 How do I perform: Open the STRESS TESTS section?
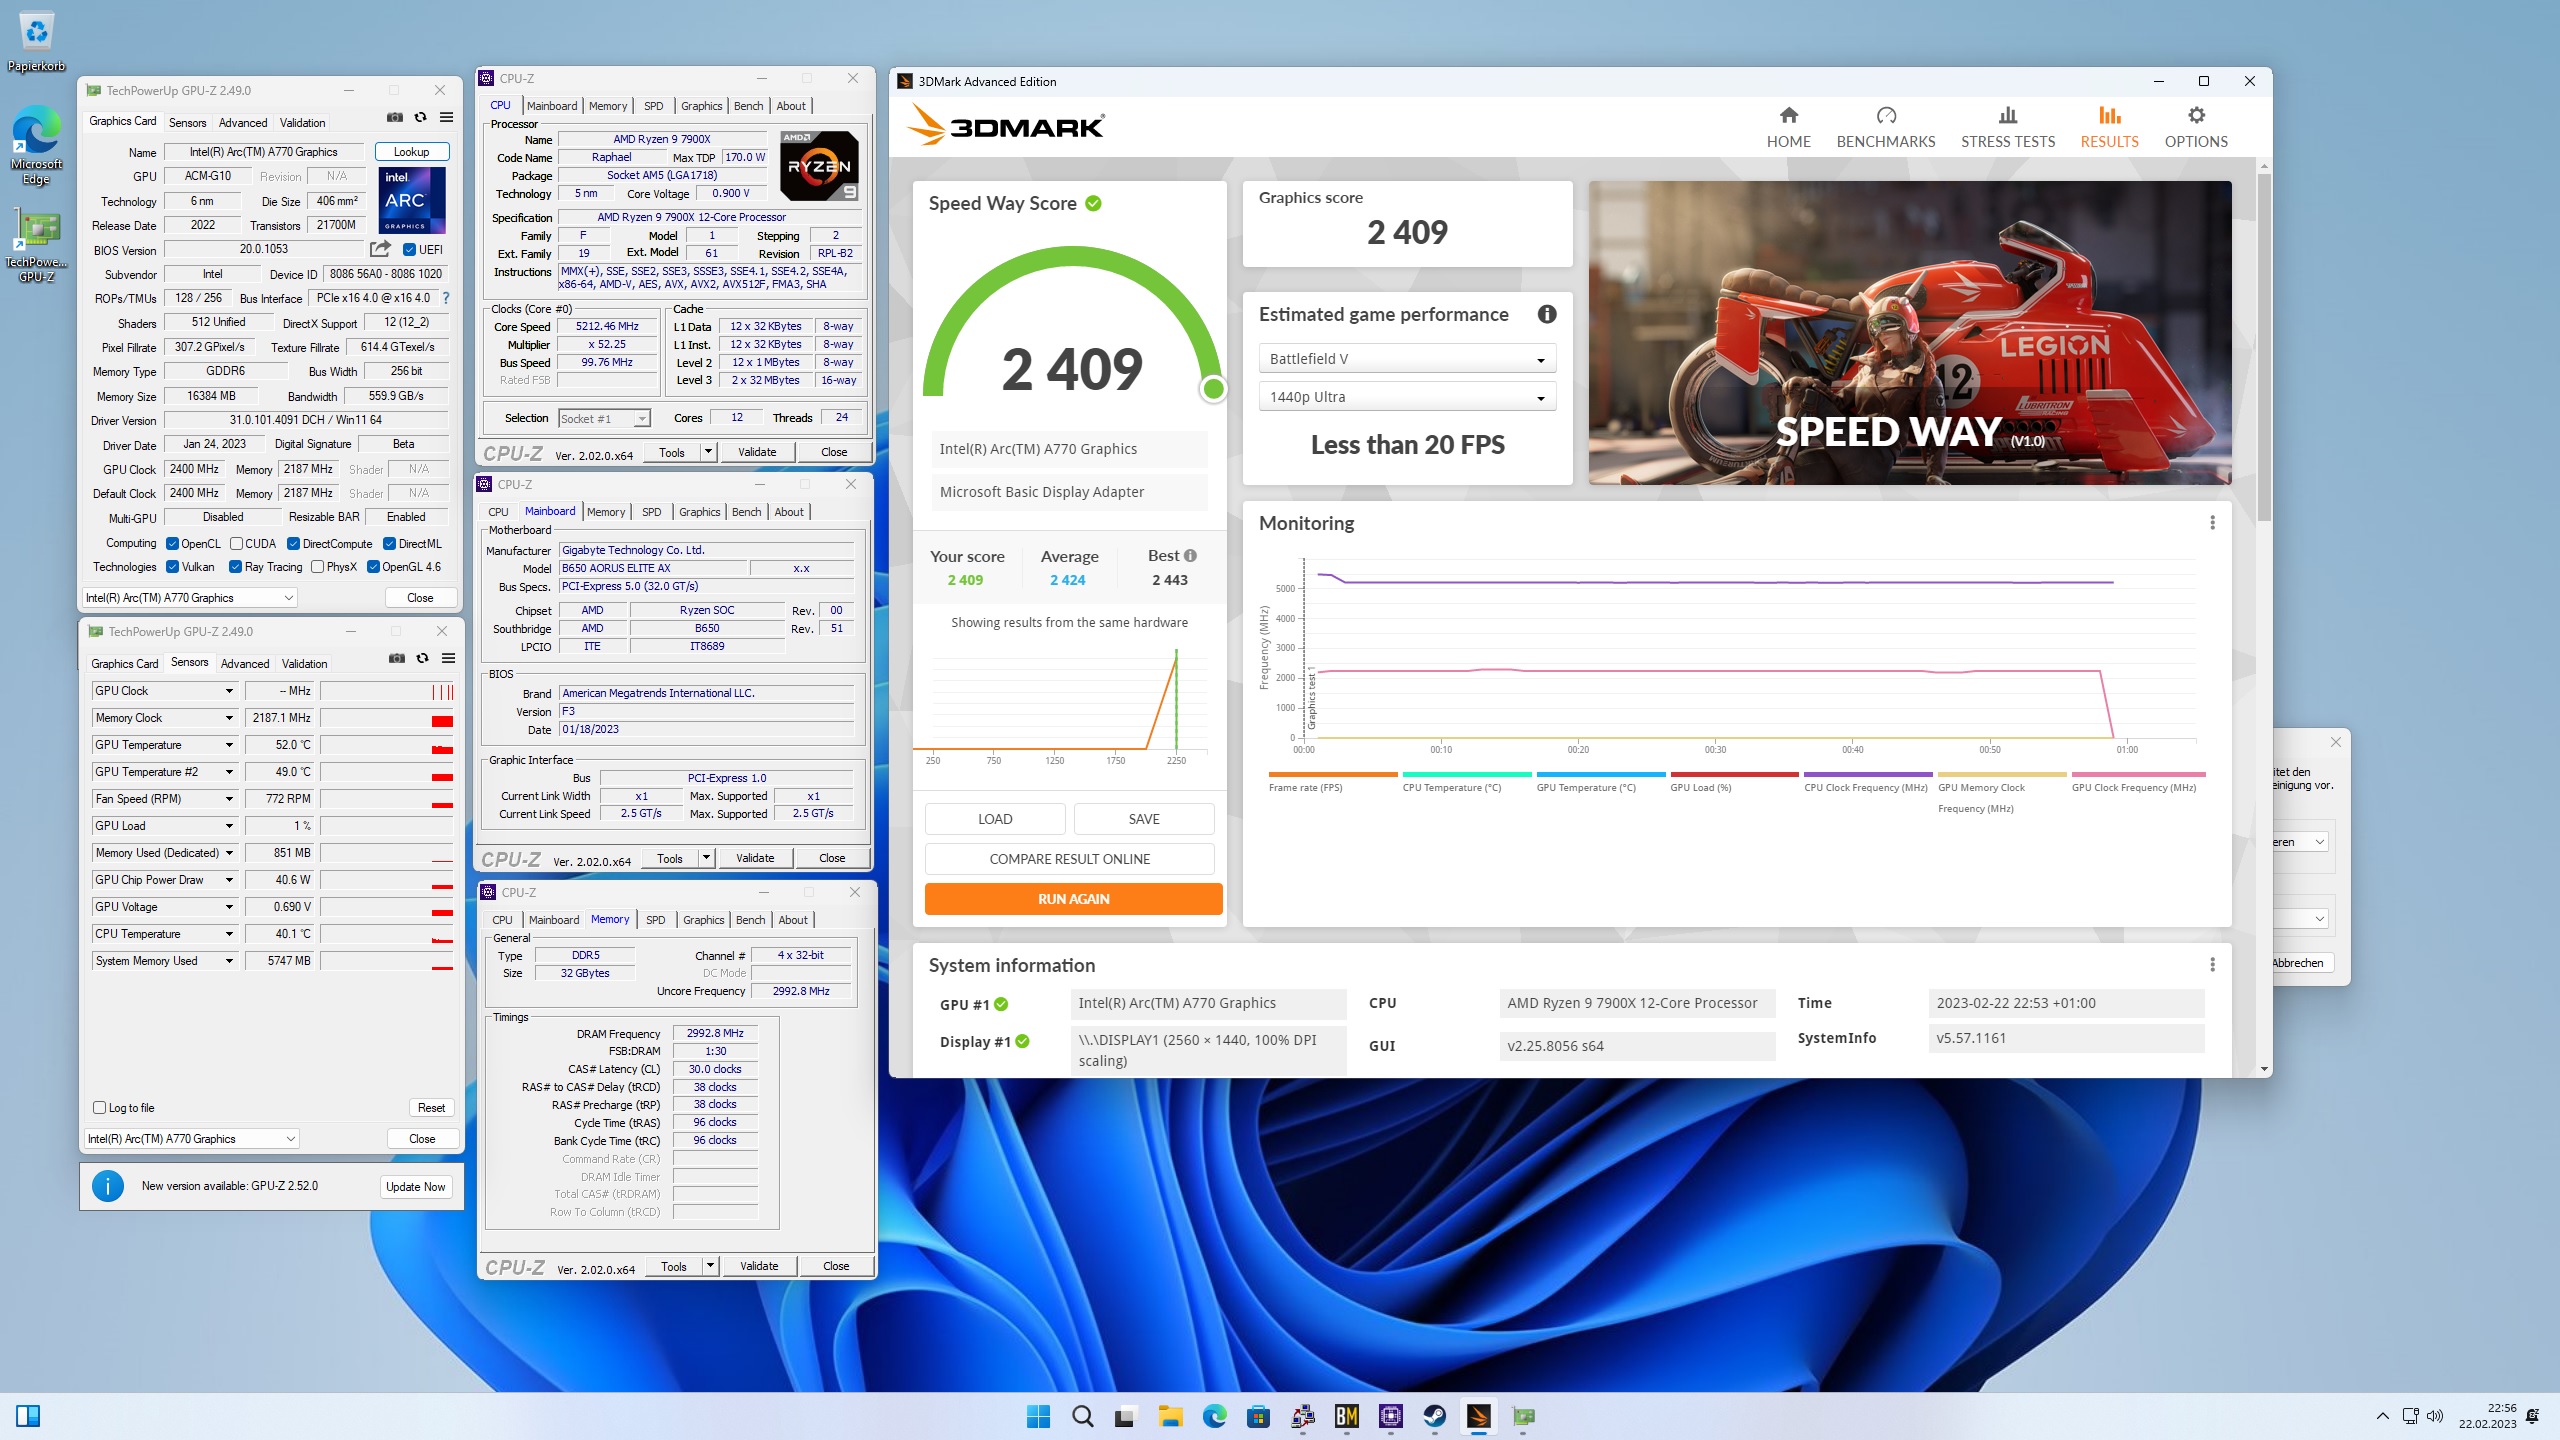2007,127
